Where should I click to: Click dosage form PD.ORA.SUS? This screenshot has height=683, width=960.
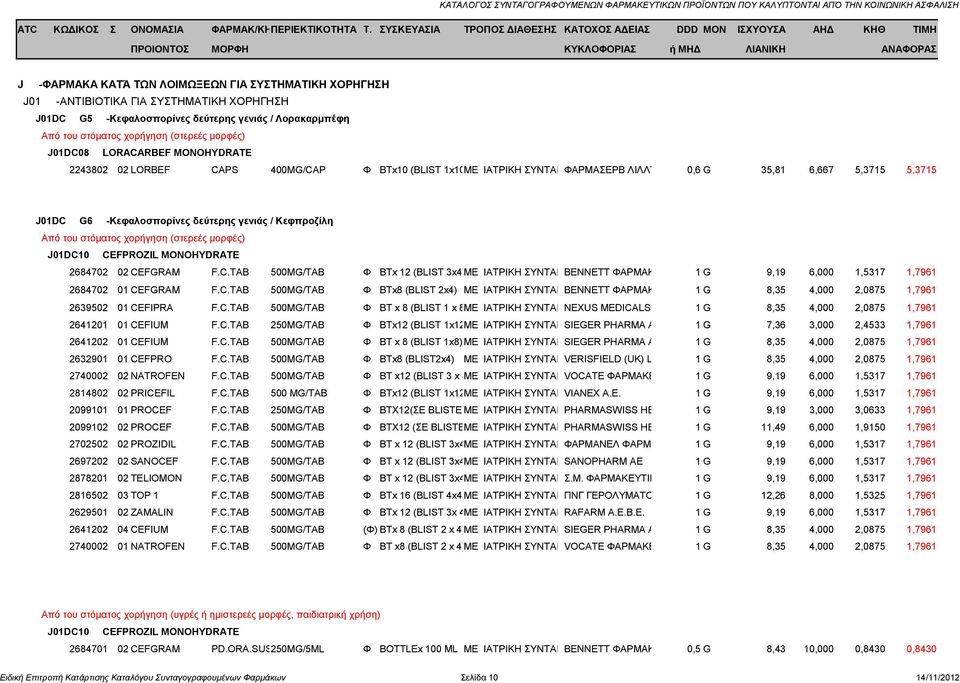[240, 649]
